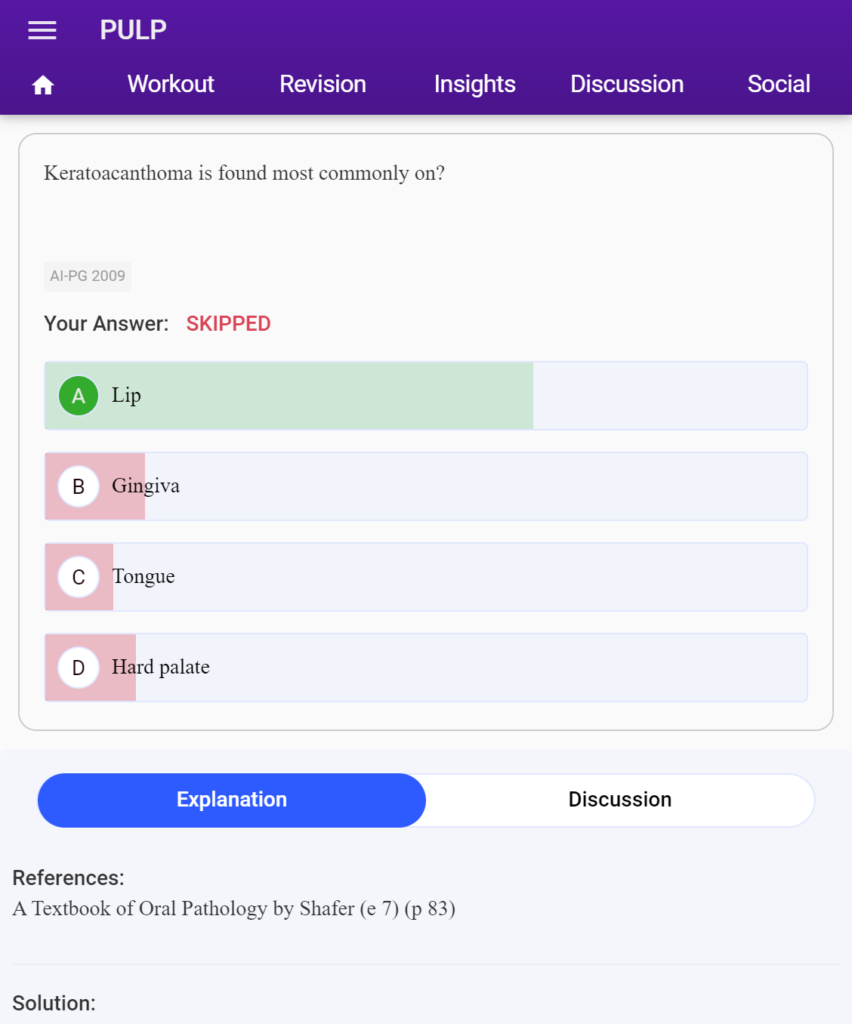The image size is (852, 1024).
Task: Choose the Hard palate answer row
Action: point(426,667)
